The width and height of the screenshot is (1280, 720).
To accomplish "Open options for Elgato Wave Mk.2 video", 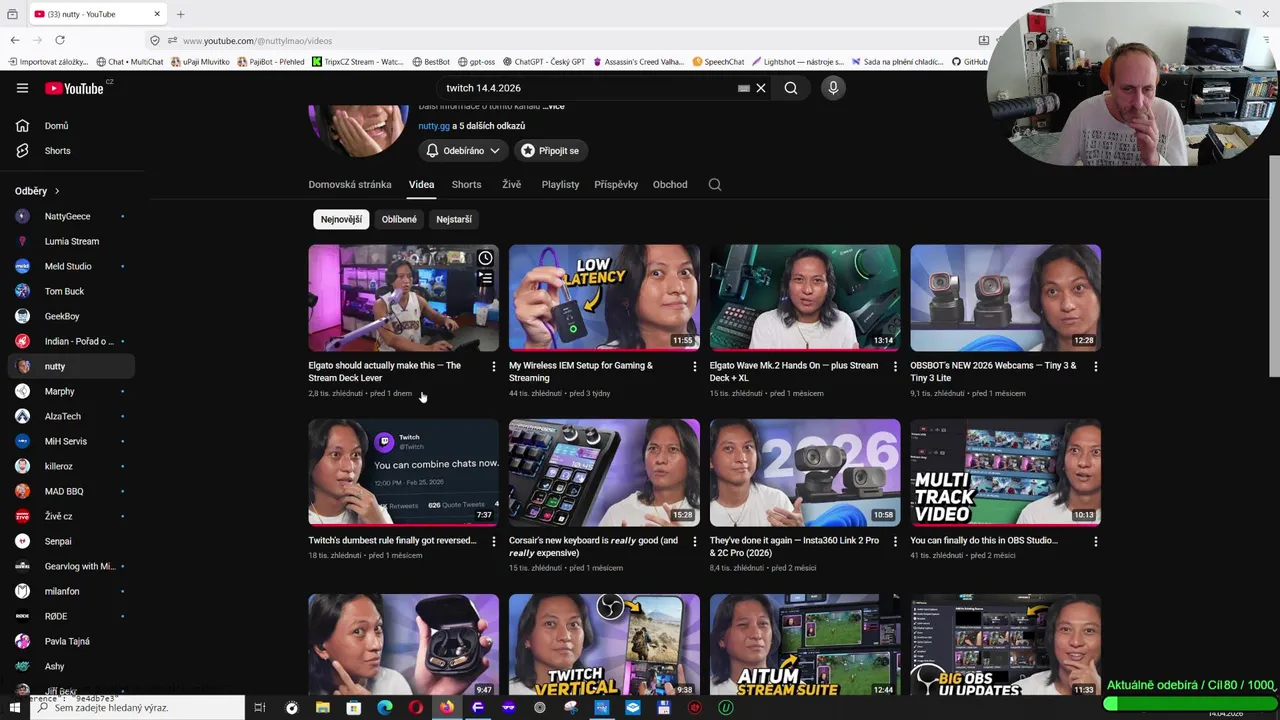I will coord(895,367).
